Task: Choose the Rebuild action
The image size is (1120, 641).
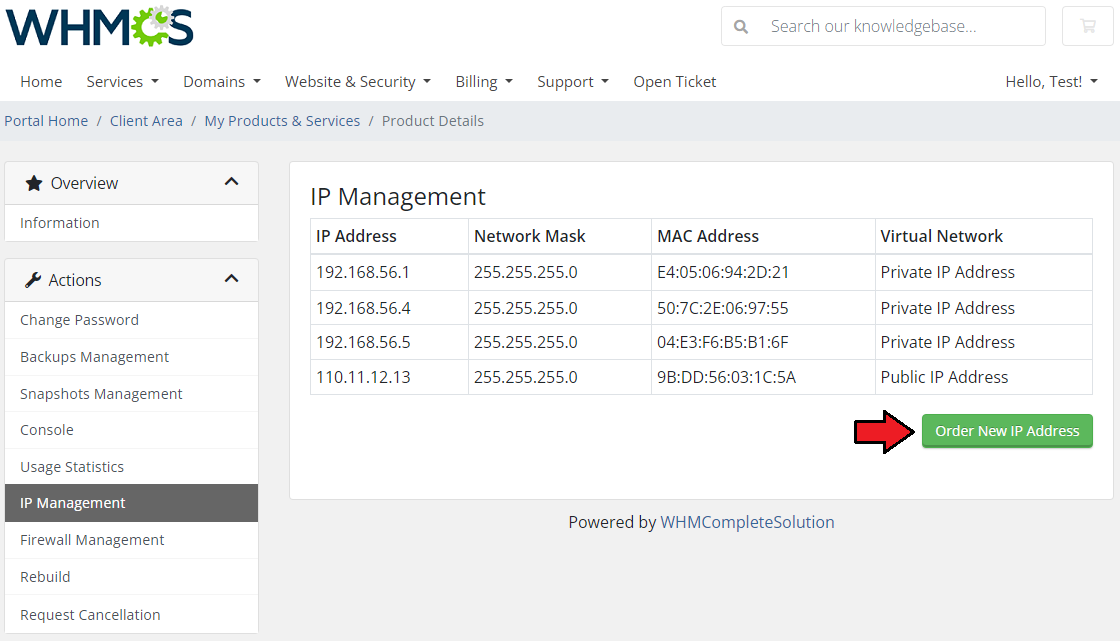Action: tap(131, 577)
